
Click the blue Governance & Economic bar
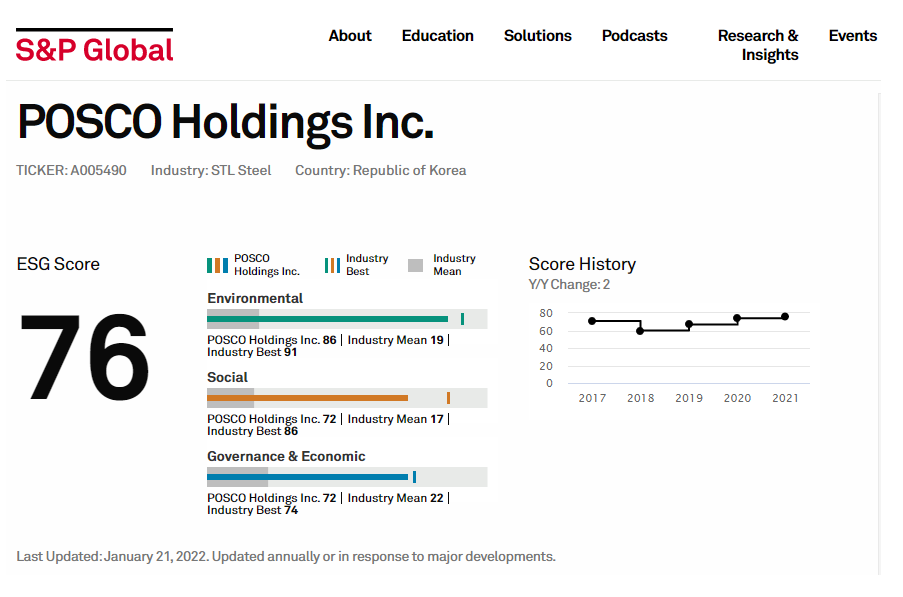click(308, 477)
